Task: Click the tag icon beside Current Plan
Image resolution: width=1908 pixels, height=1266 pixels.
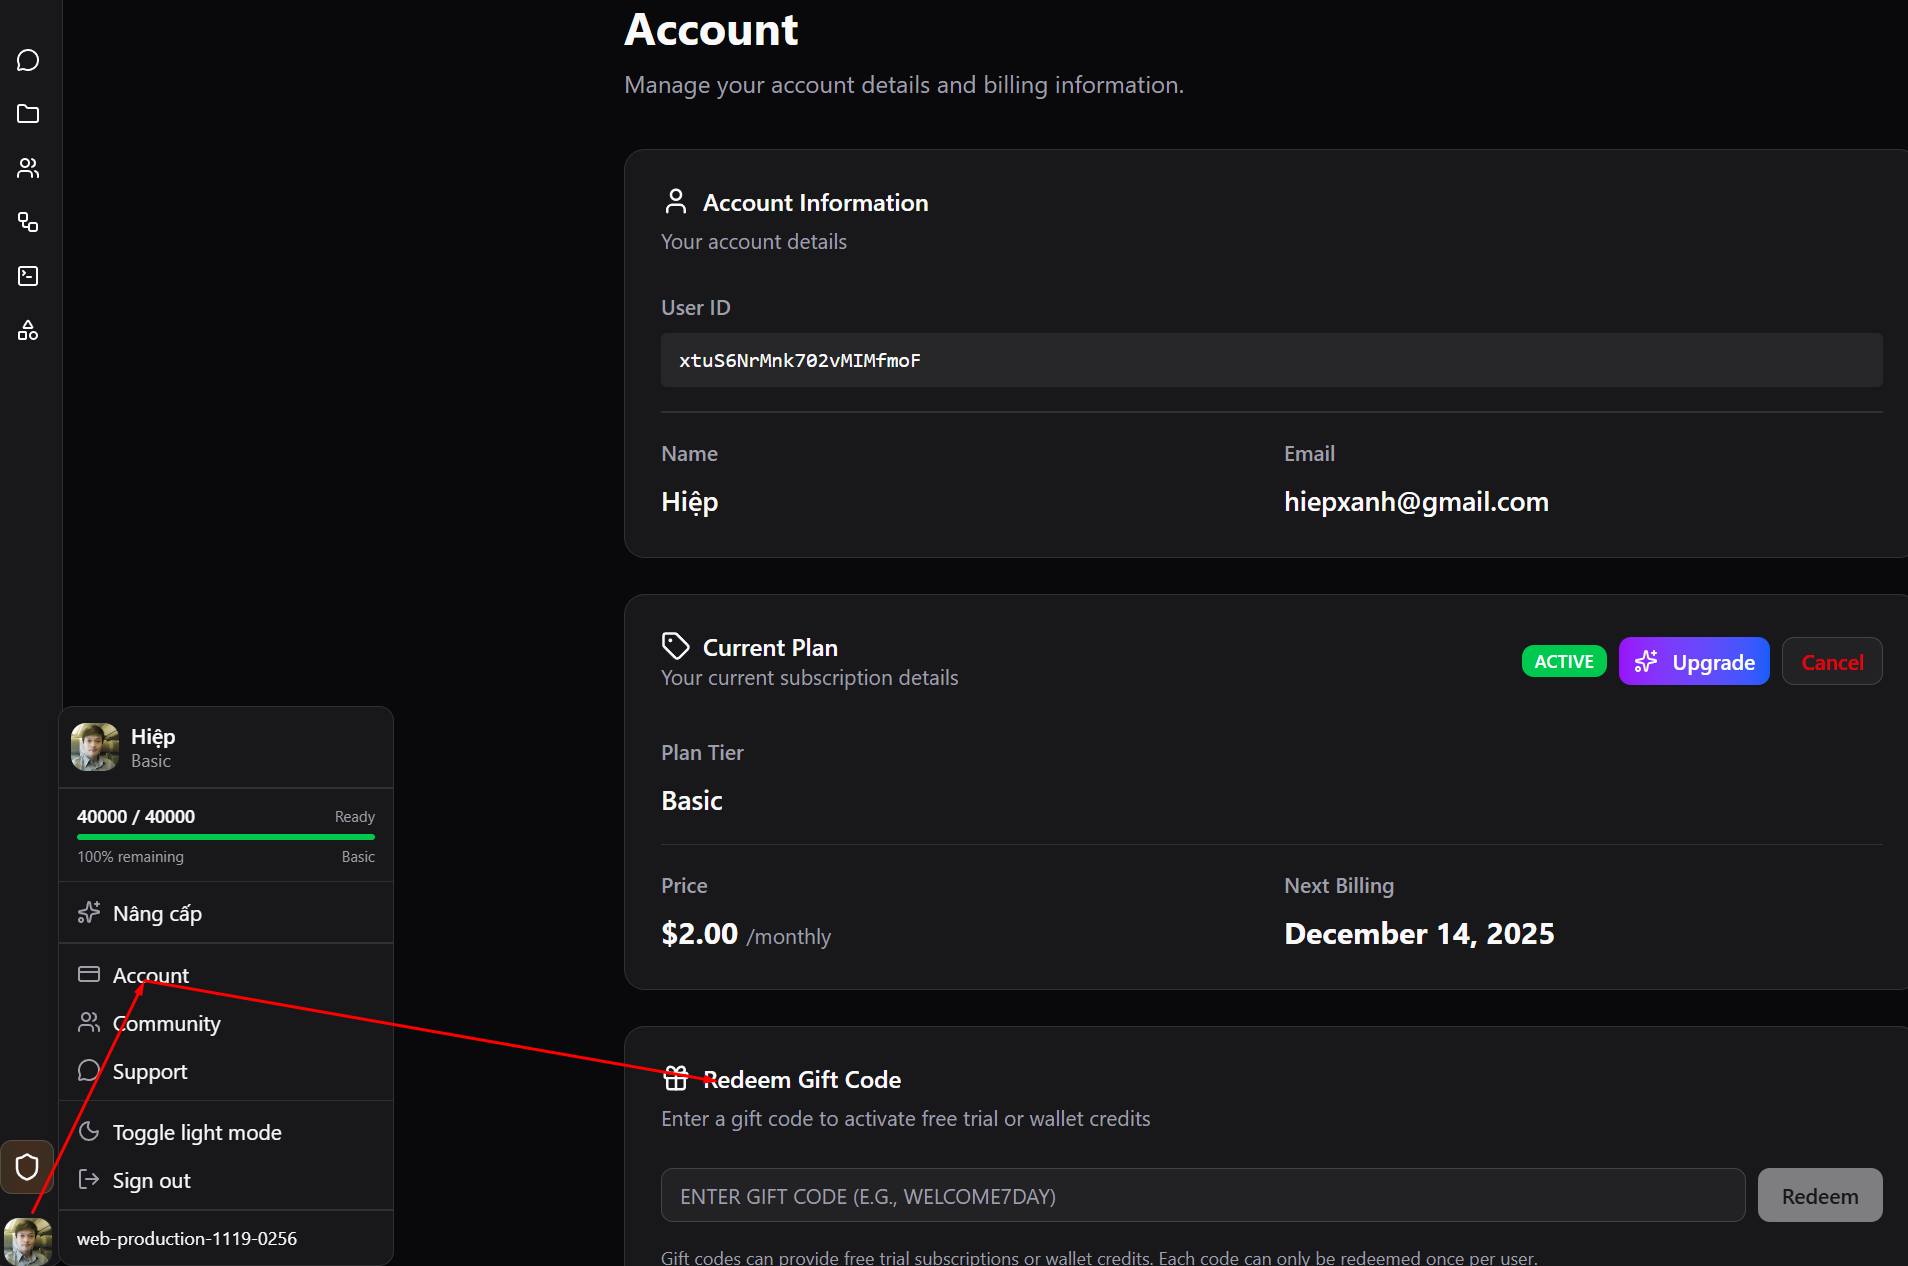Action: tap(676, 646)
